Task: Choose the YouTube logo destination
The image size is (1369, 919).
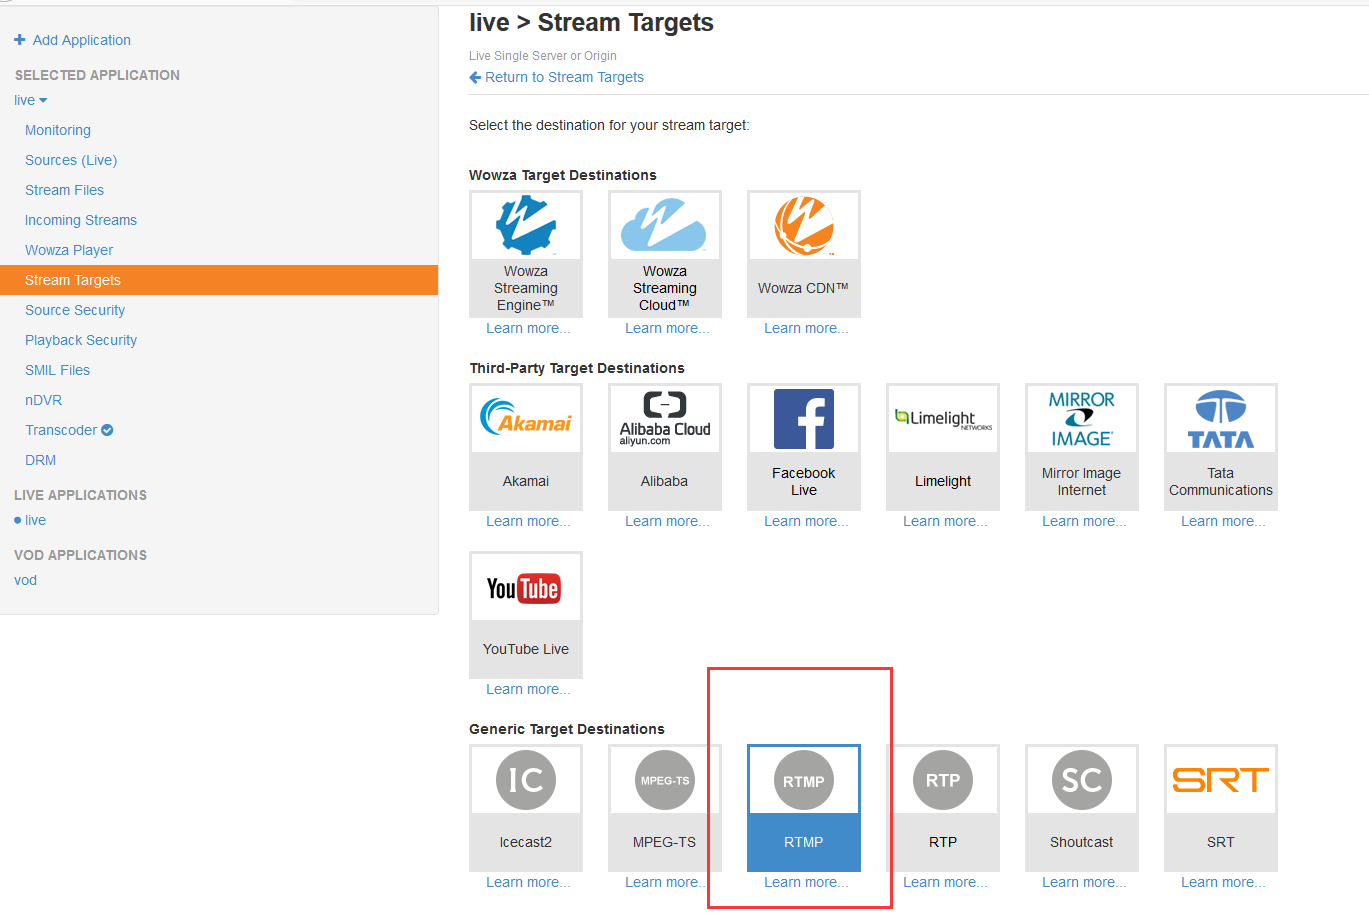Action: pyautogui.click(x=524, y=588)
